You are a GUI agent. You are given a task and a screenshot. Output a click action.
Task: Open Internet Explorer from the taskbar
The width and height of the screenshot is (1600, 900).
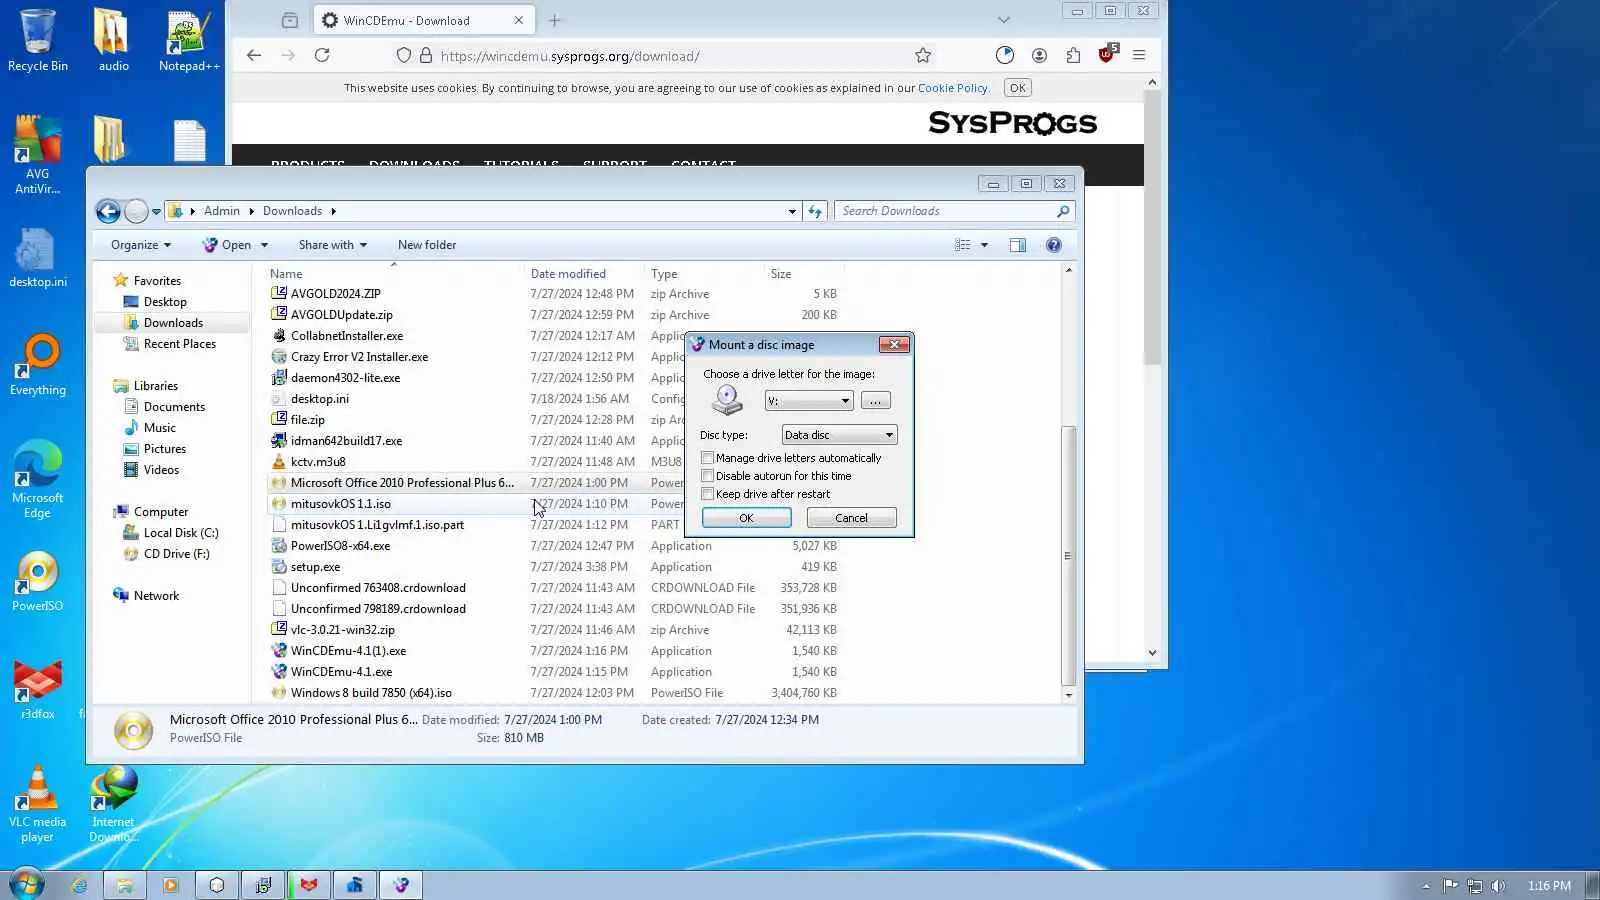coord(79,885)
